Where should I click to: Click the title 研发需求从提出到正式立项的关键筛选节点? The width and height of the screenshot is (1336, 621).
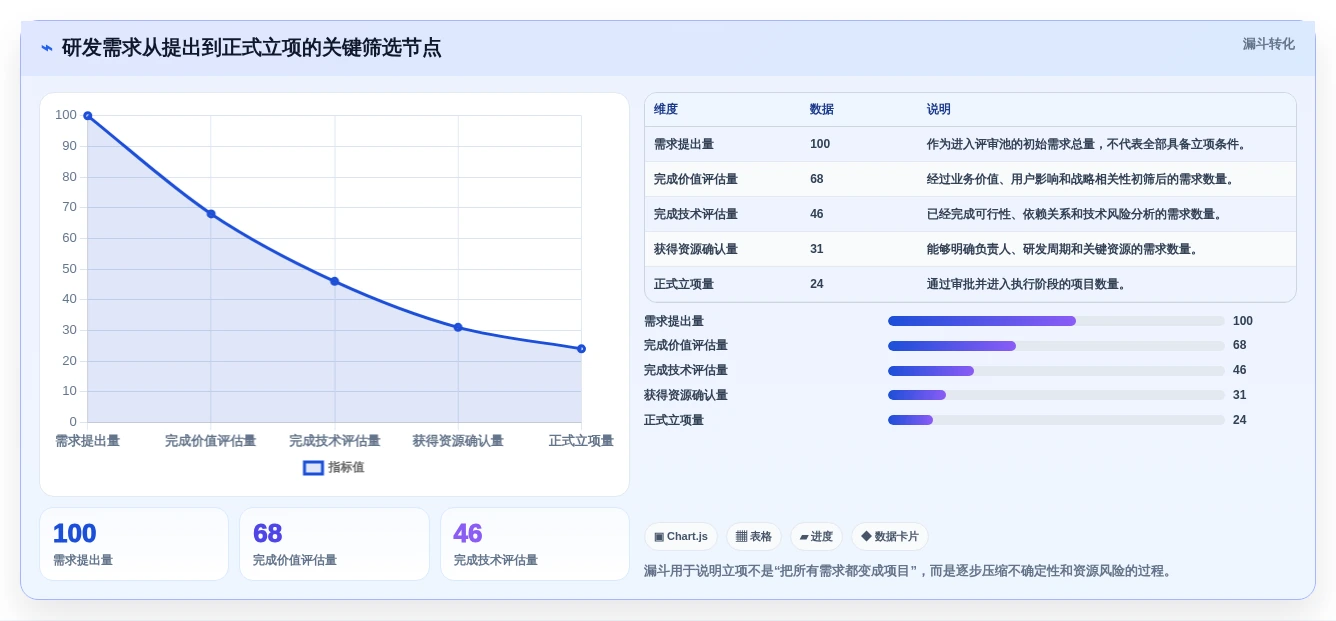251,48
